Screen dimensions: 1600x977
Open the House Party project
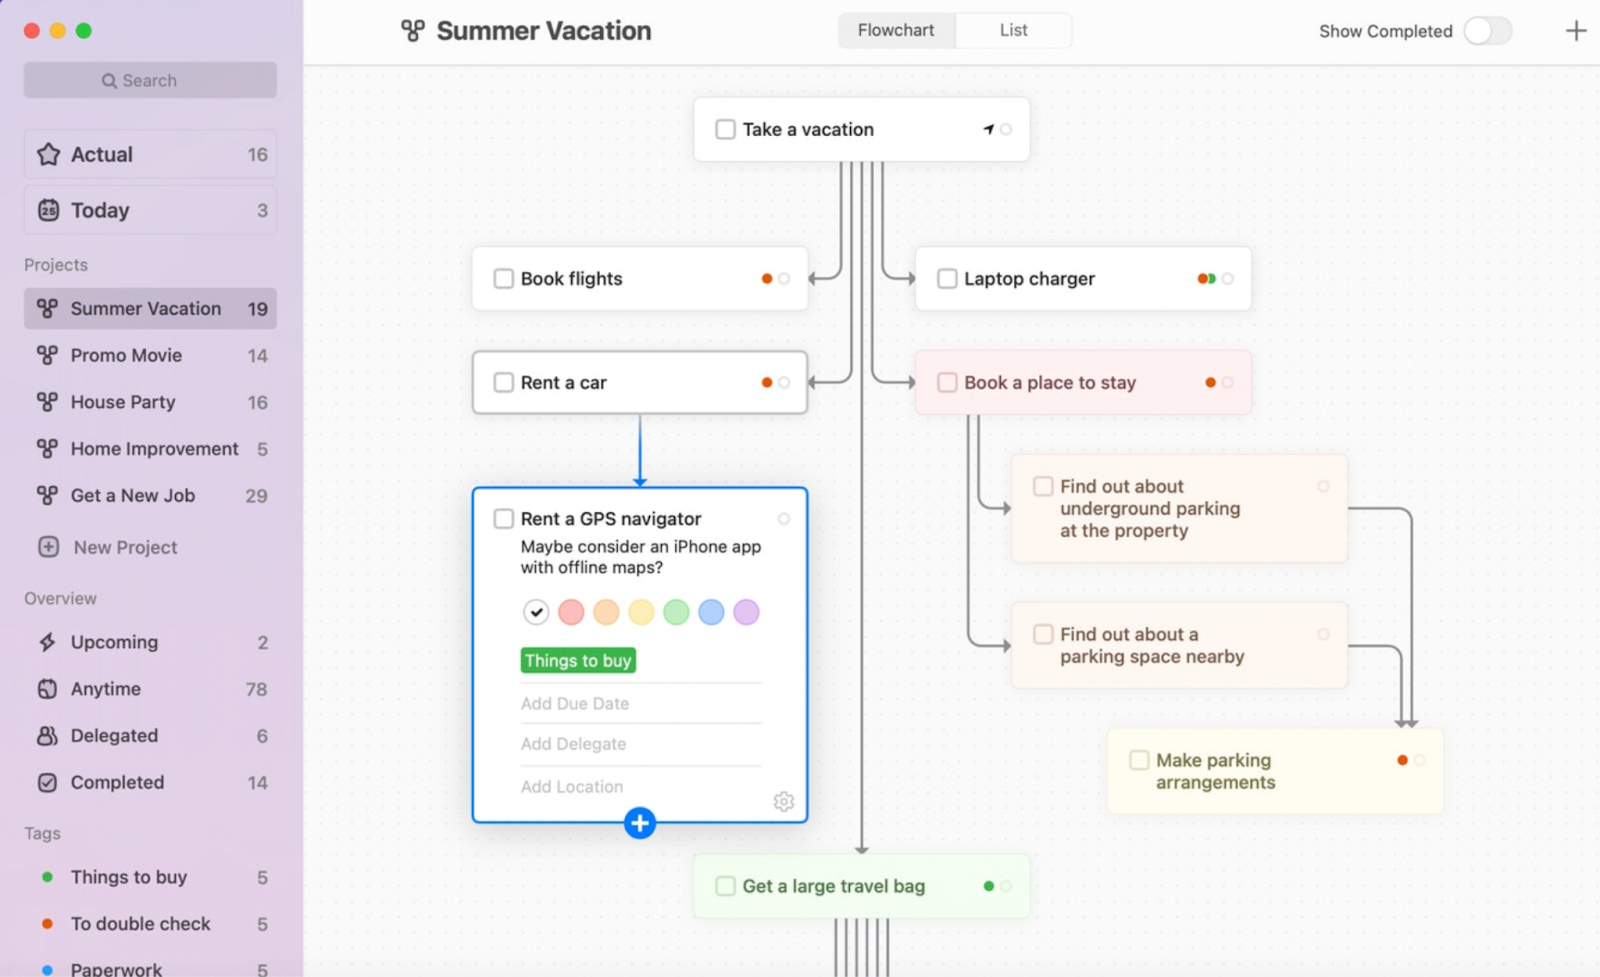click(x=150, y=402)
